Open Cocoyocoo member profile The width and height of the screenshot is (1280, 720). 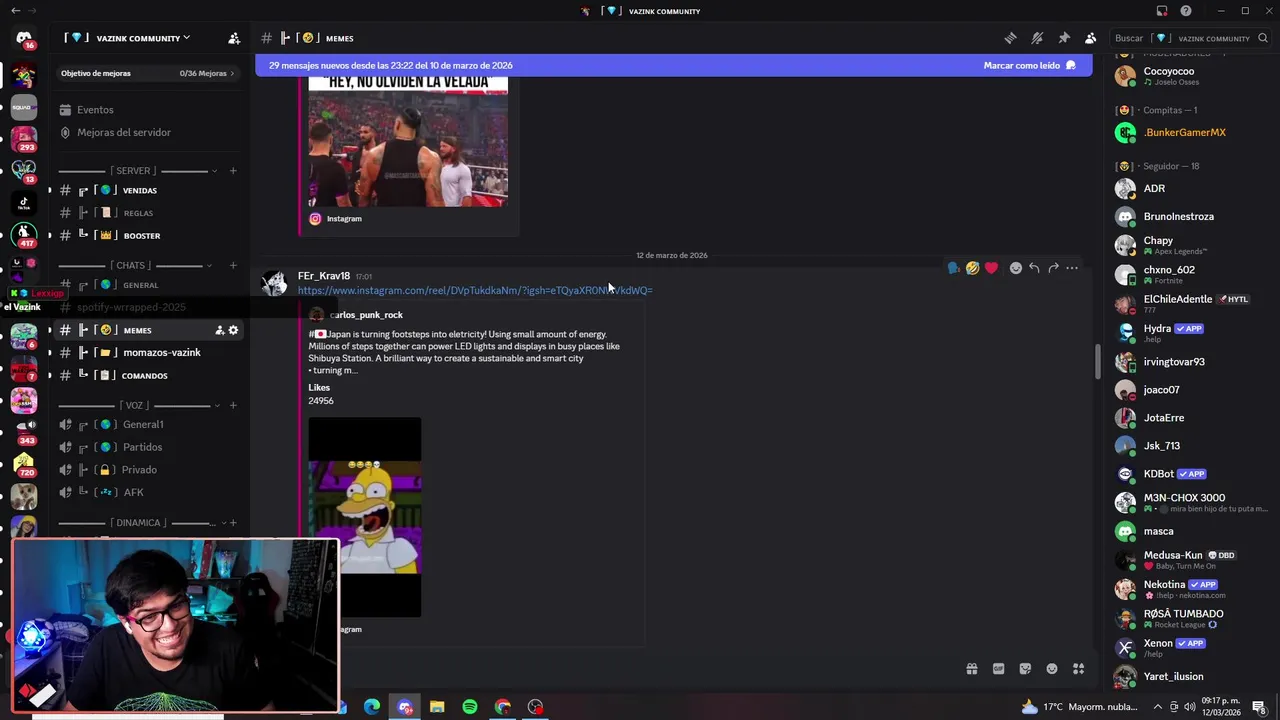coord(1190,75)
